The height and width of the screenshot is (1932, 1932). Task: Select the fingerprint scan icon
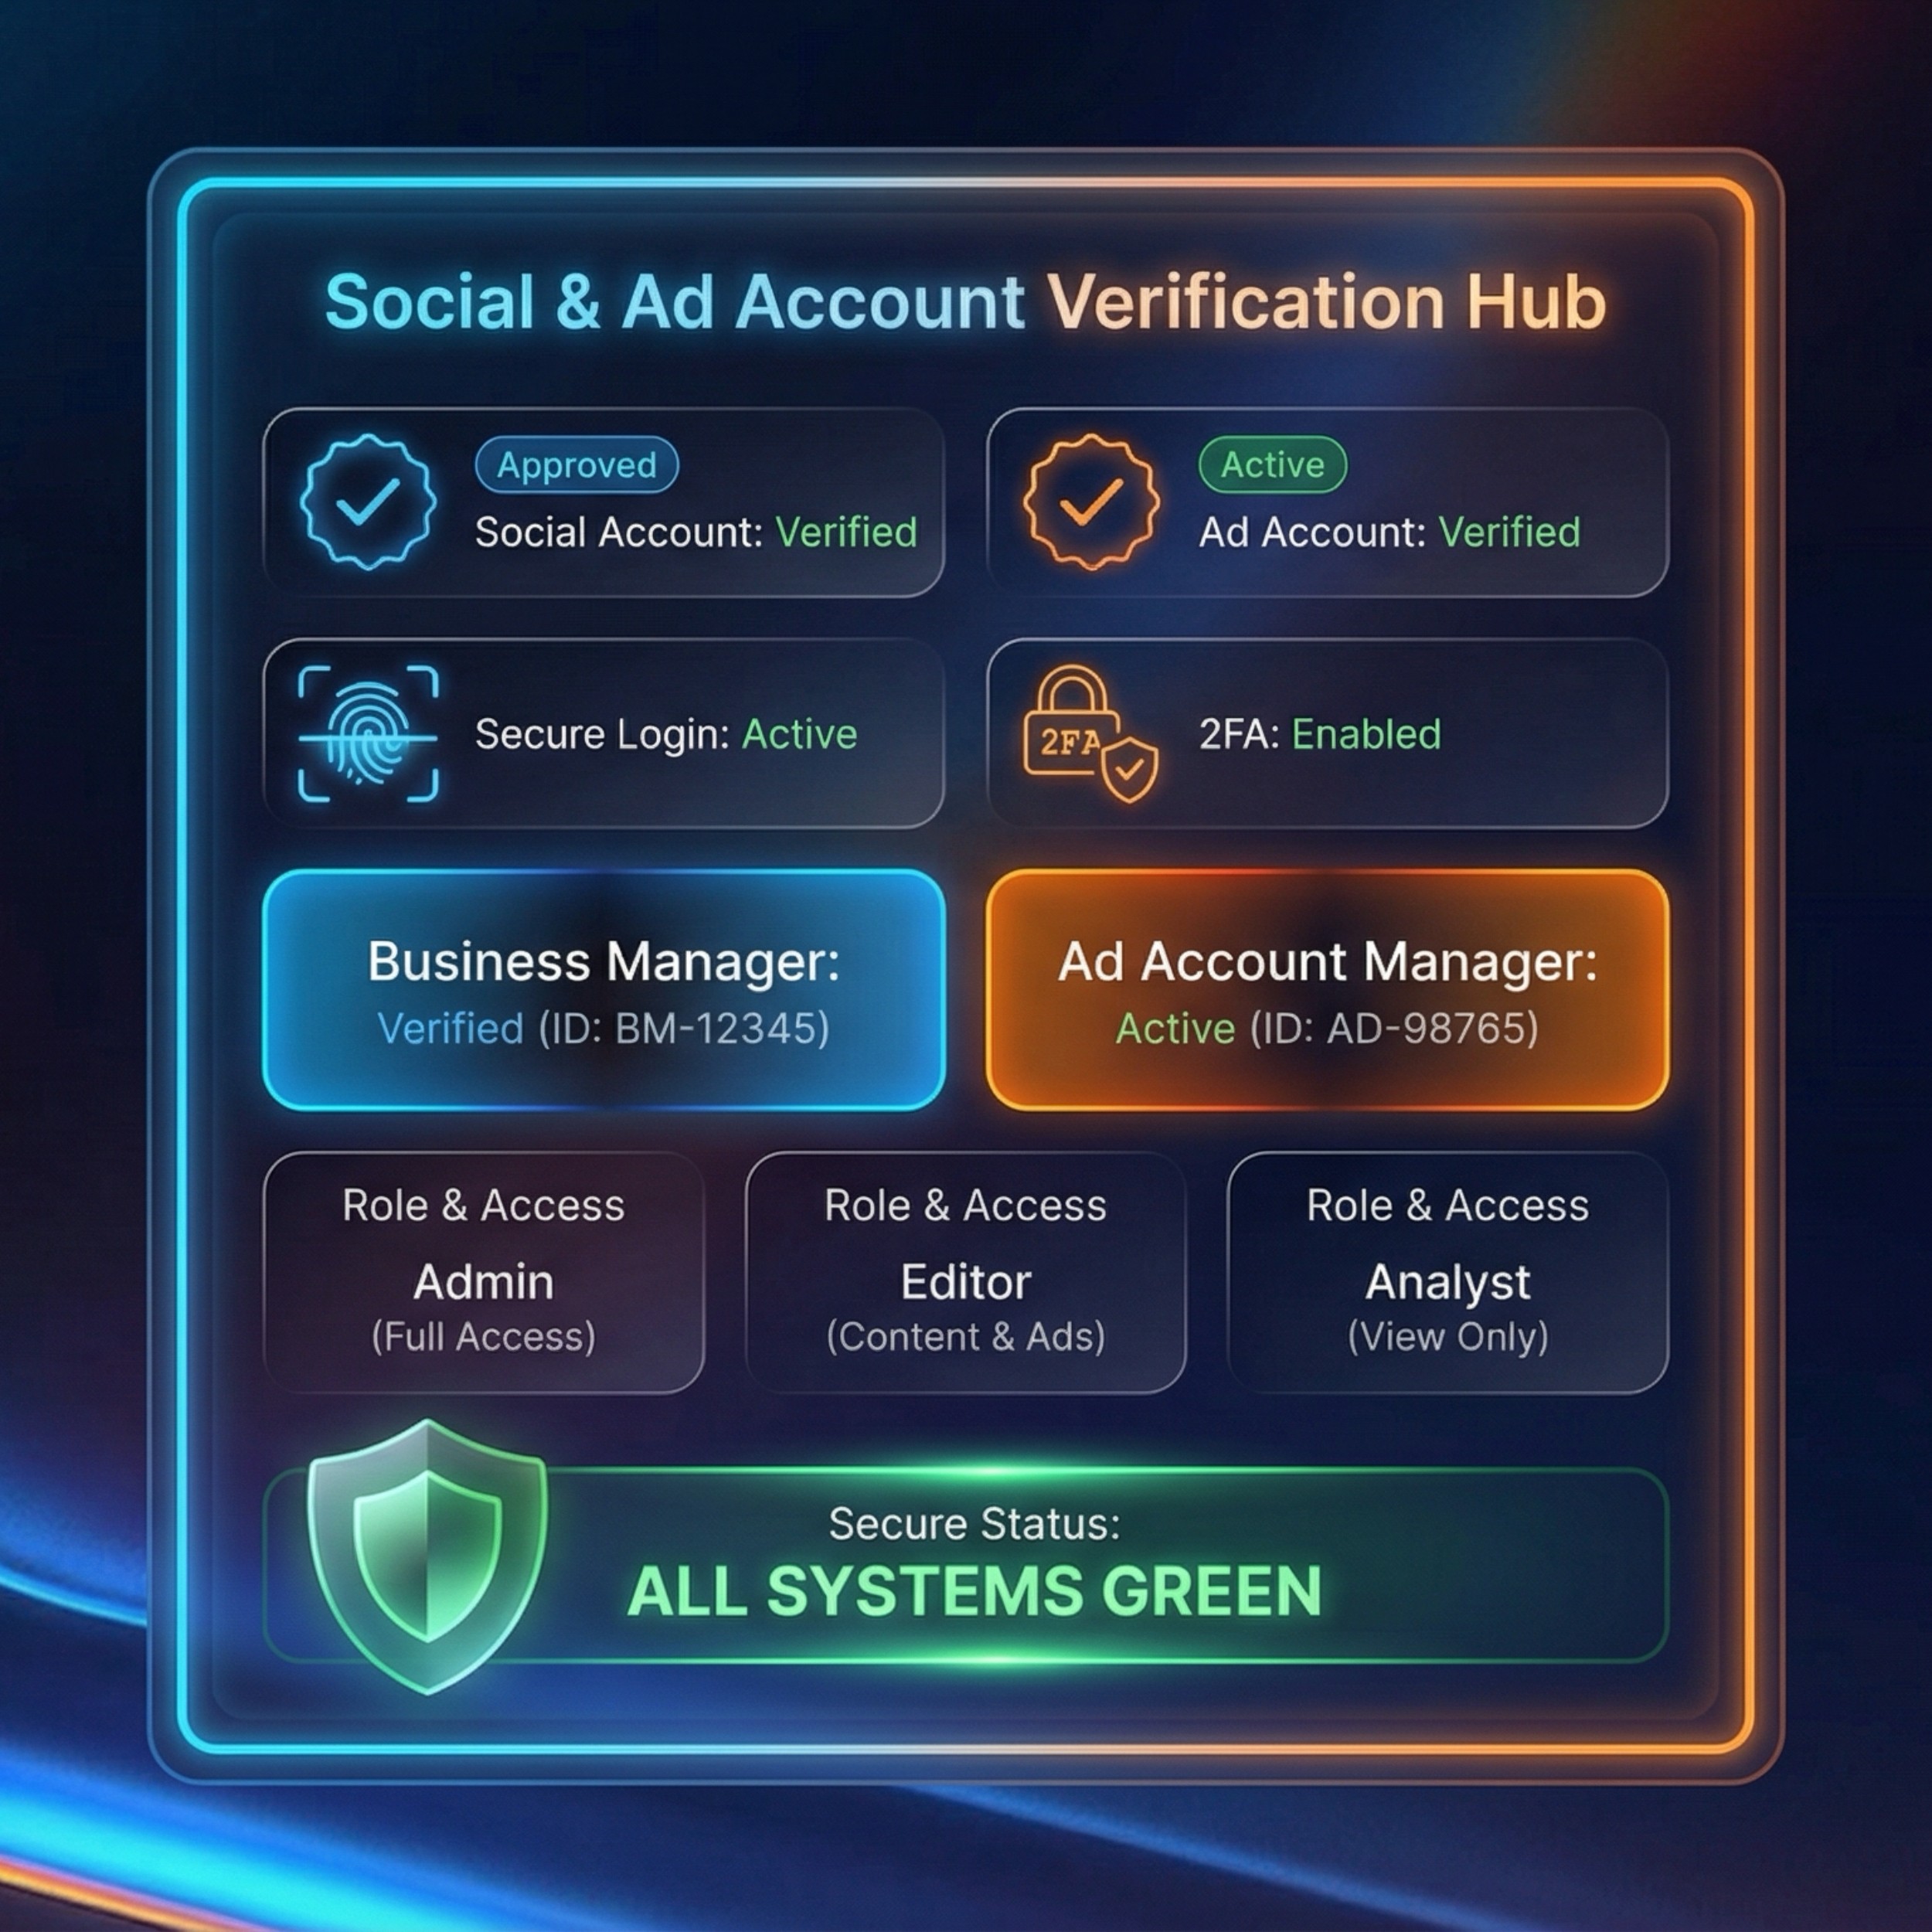[x=368, y=734]
